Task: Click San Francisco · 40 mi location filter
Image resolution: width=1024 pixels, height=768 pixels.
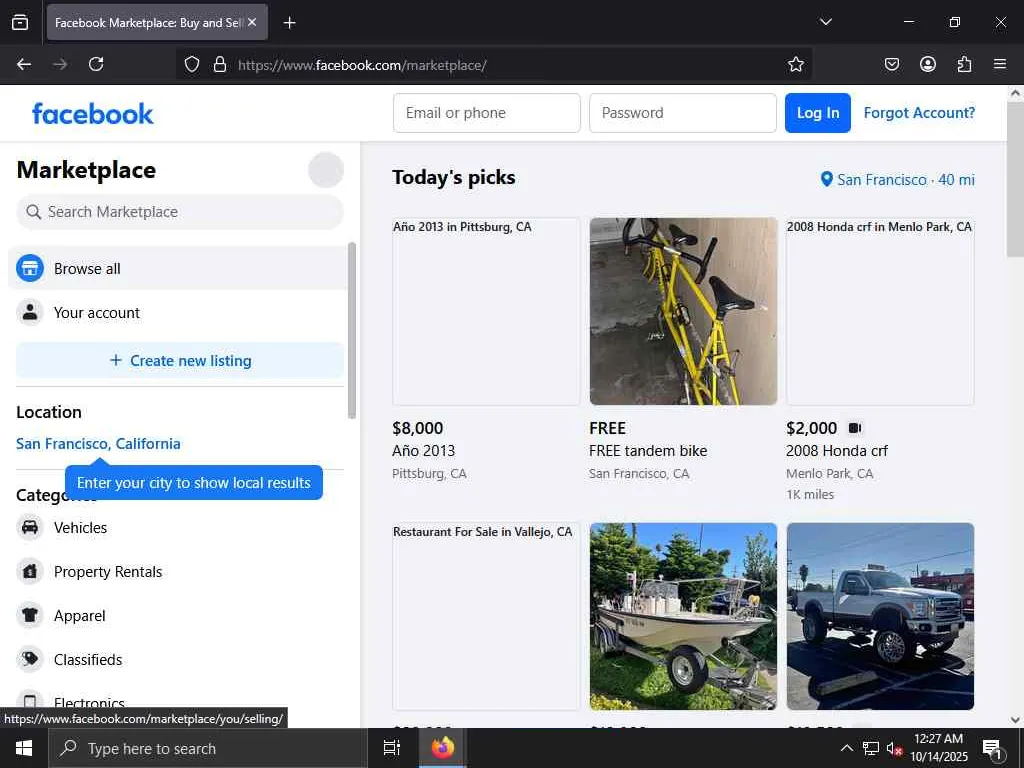Action: point(897,180)
